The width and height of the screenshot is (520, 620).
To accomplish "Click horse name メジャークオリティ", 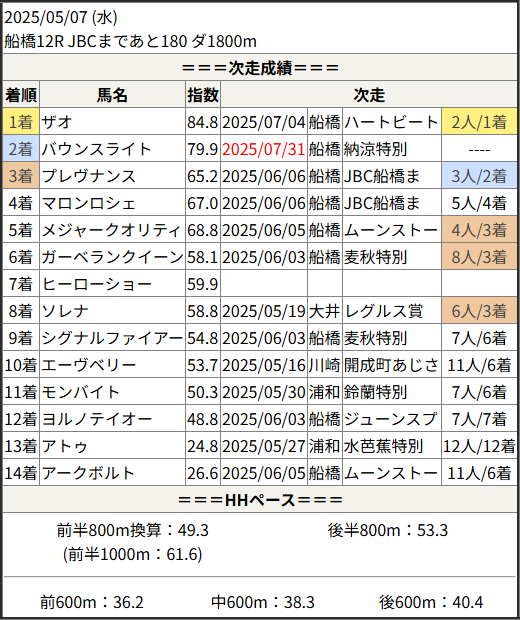I will [111, 230].
